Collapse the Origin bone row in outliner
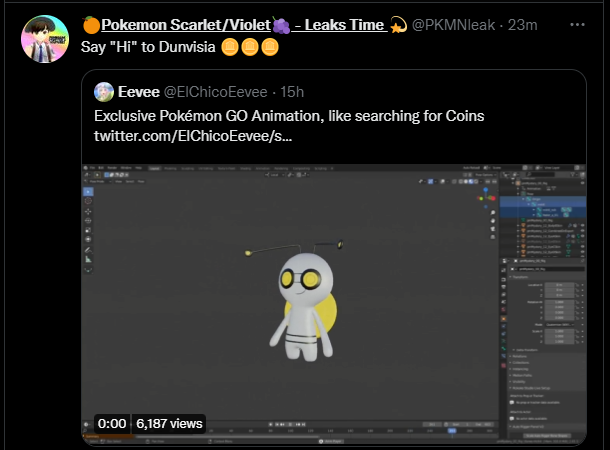610x450 pixels. pos(524,199)
